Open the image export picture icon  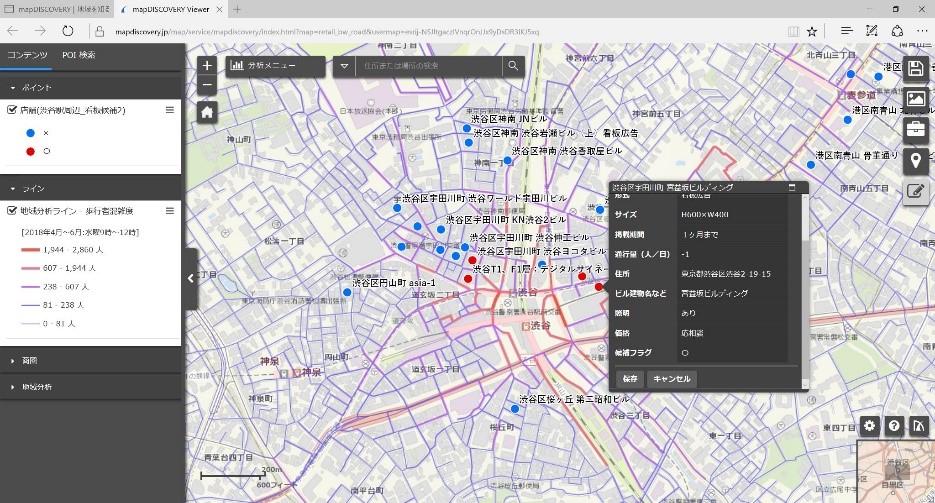(x=916, y=99)
